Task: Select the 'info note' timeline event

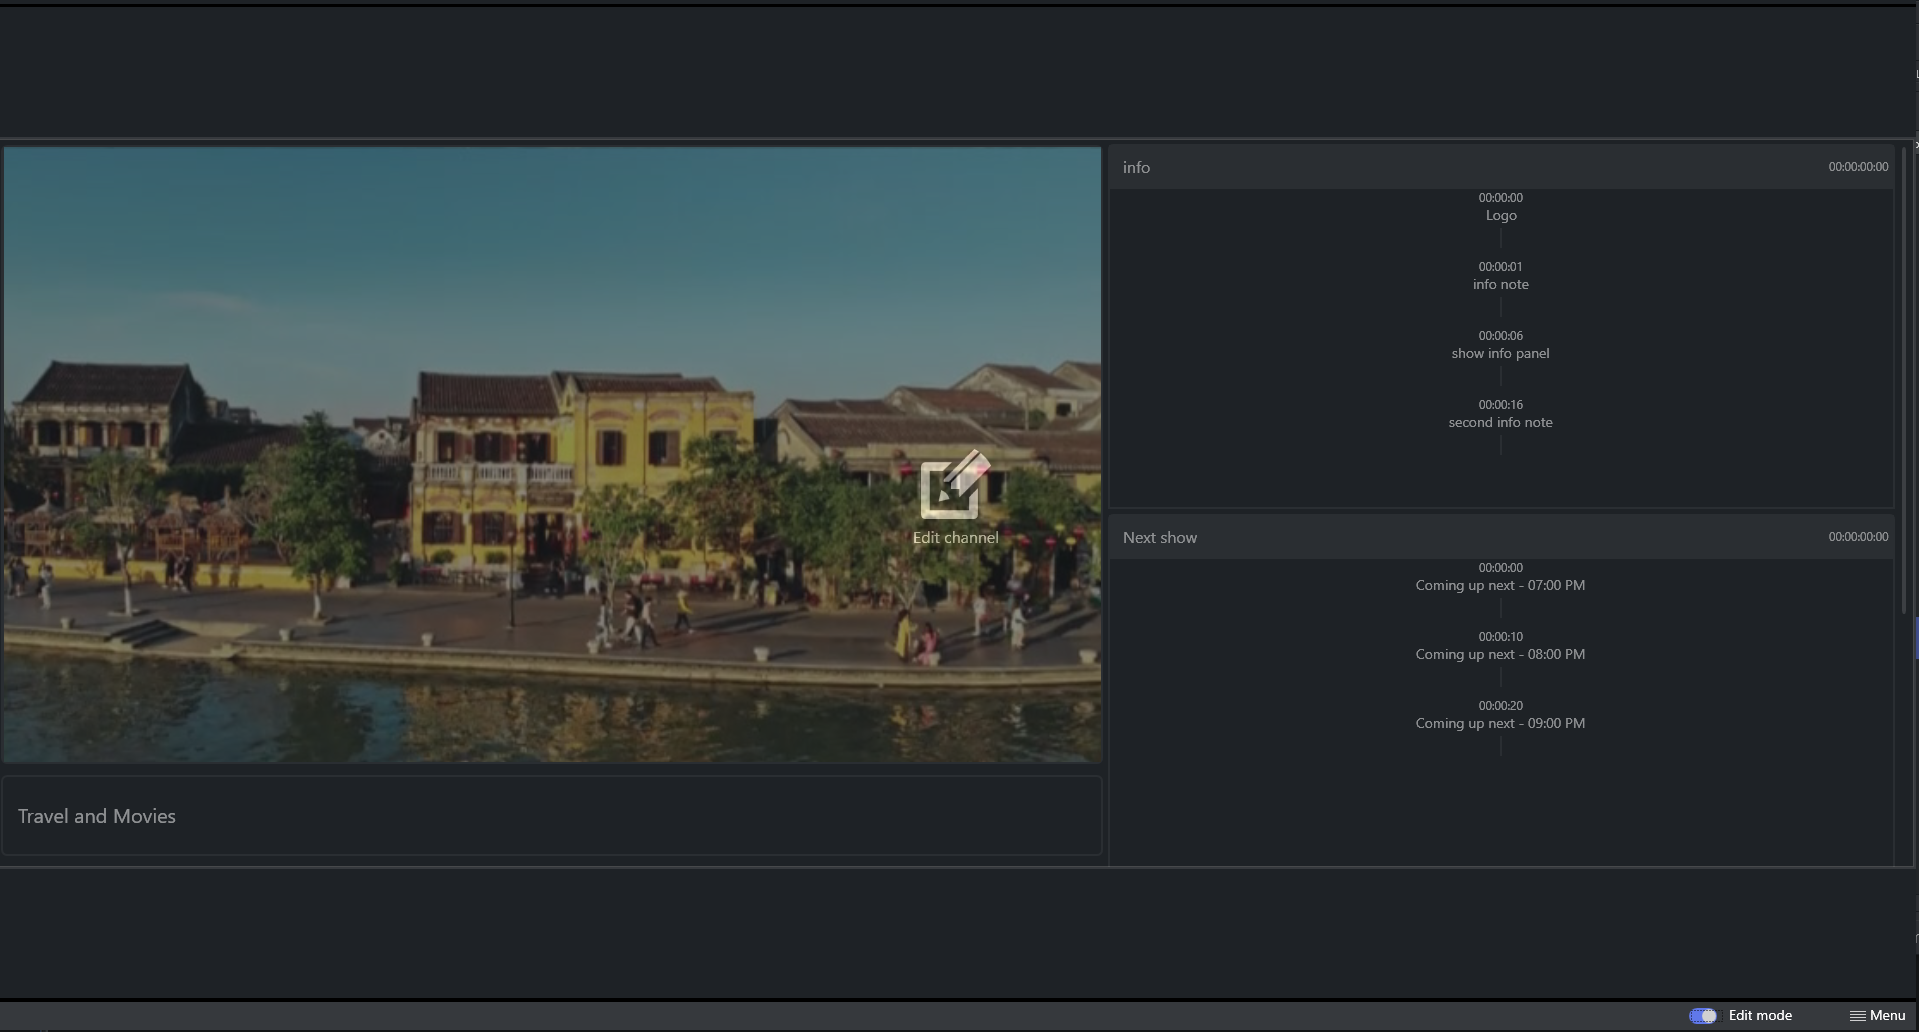Action: pyautogui.click(x=1500, y=284)
